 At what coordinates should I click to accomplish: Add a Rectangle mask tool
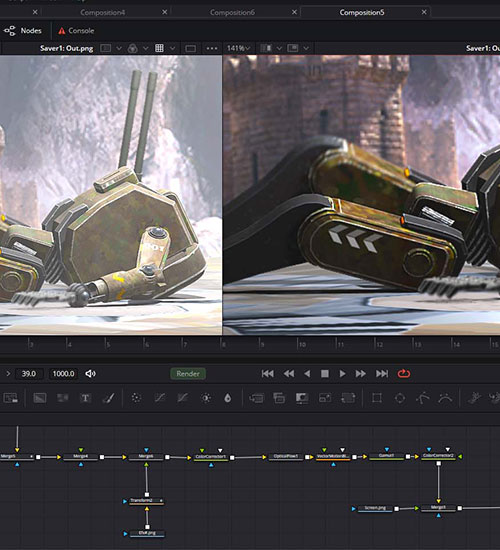click(377, 398)
